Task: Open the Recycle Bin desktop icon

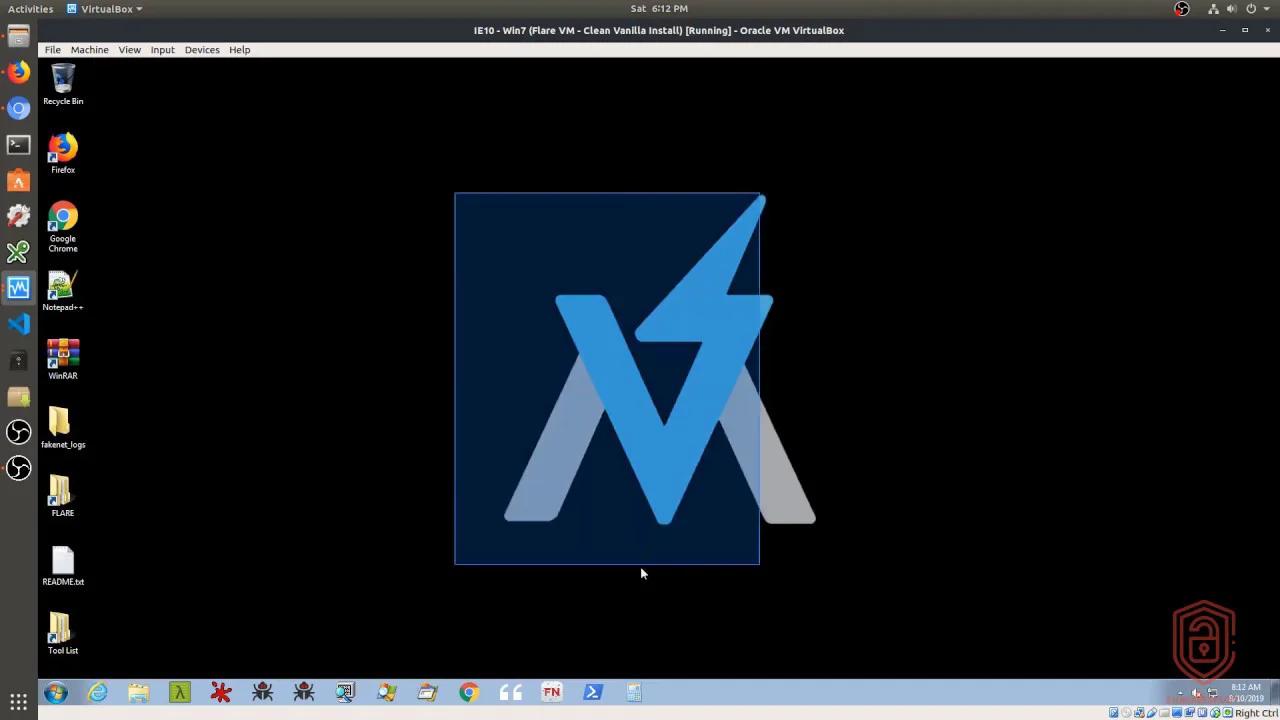Action: pyautogui.click(x=63, y=80)
